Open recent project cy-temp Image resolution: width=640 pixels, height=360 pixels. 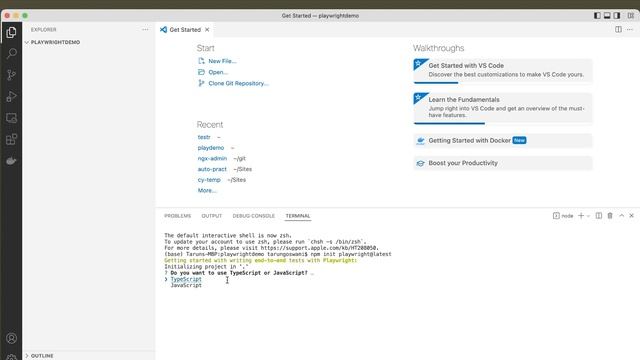(x=209, y=180)
